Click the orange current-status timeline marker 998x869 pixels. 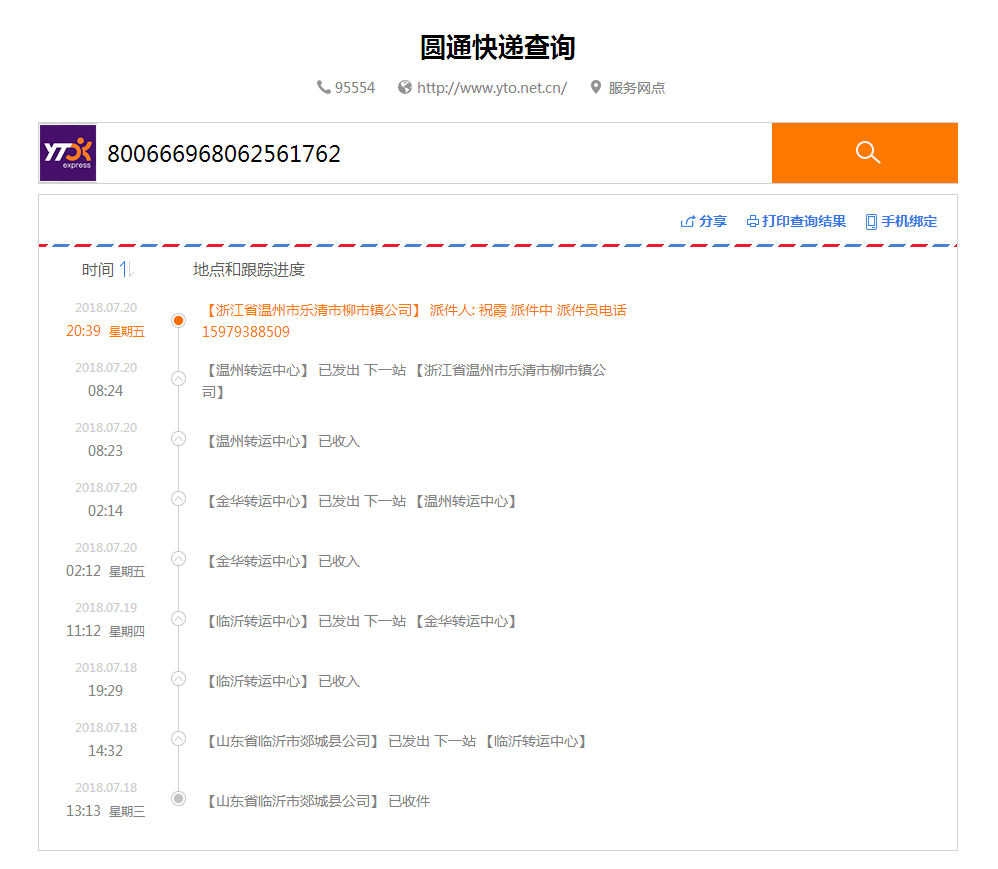(x=179, y=320)
